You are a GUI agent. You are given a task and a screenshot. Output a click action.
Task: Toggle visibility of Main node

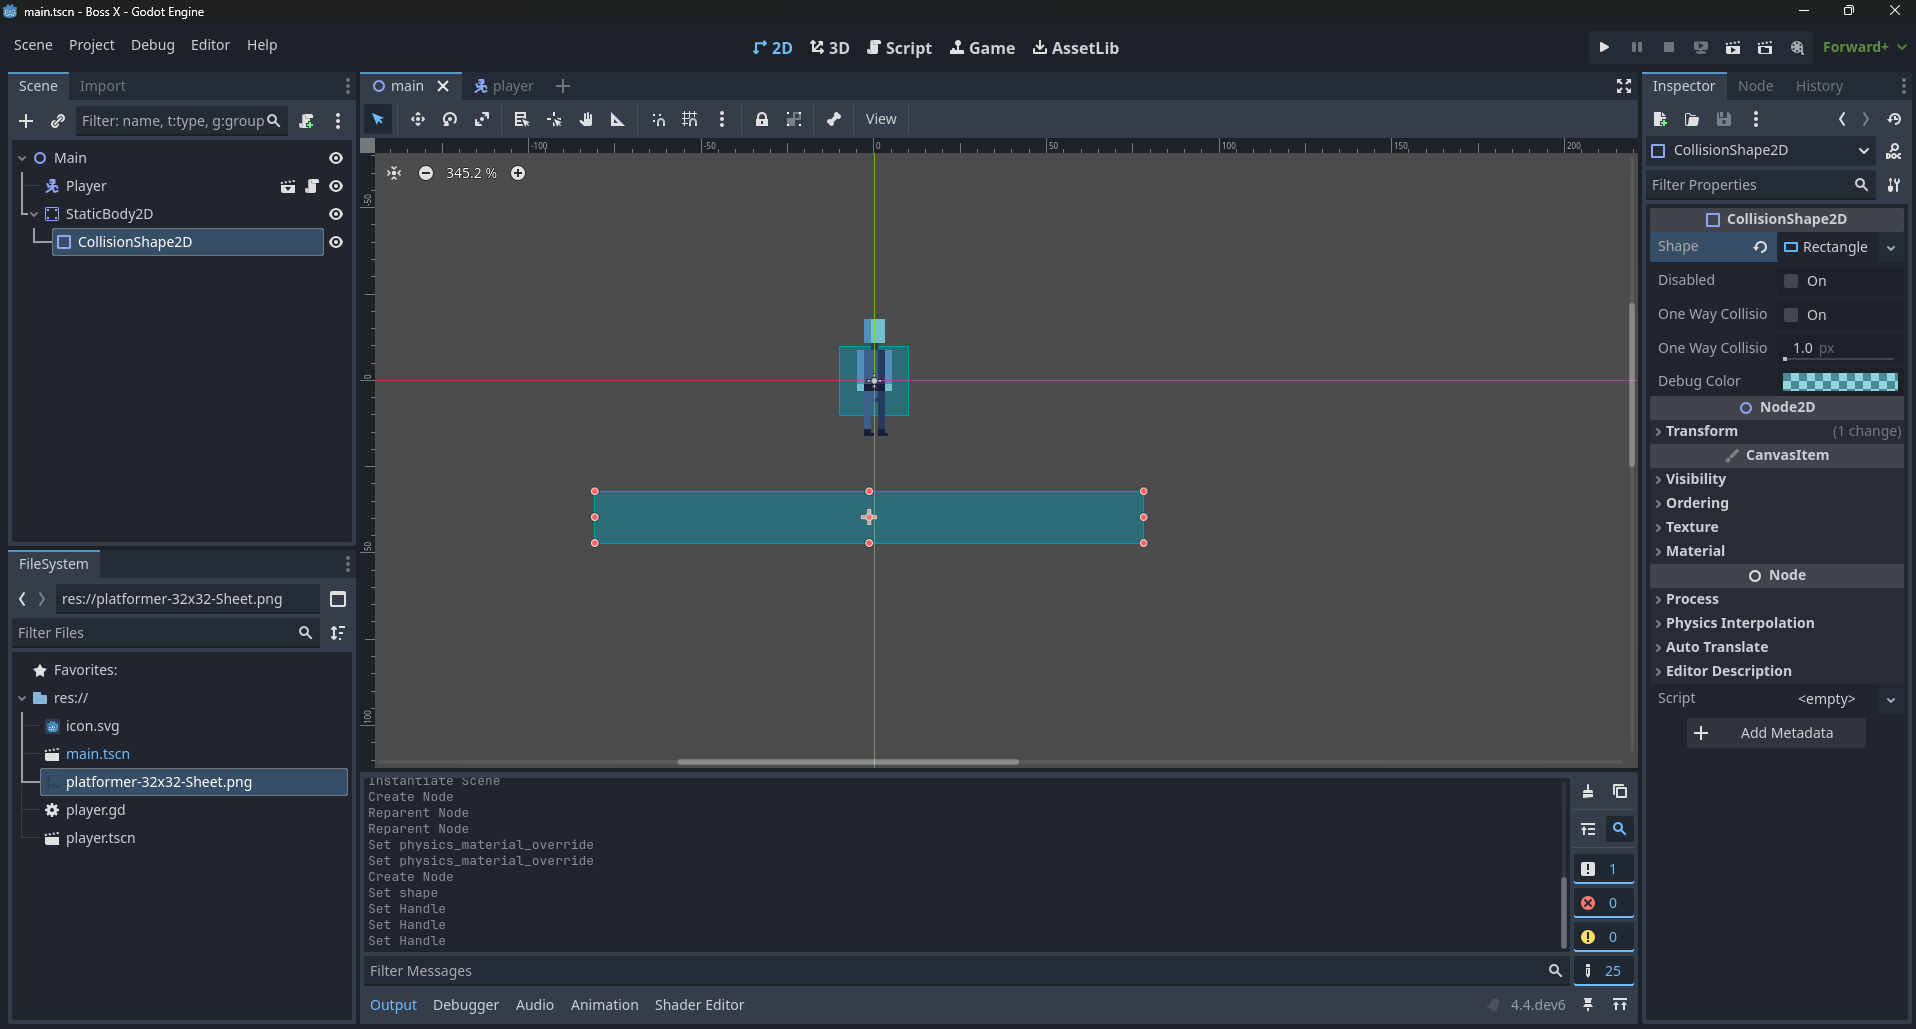click(x=336, y=158)
